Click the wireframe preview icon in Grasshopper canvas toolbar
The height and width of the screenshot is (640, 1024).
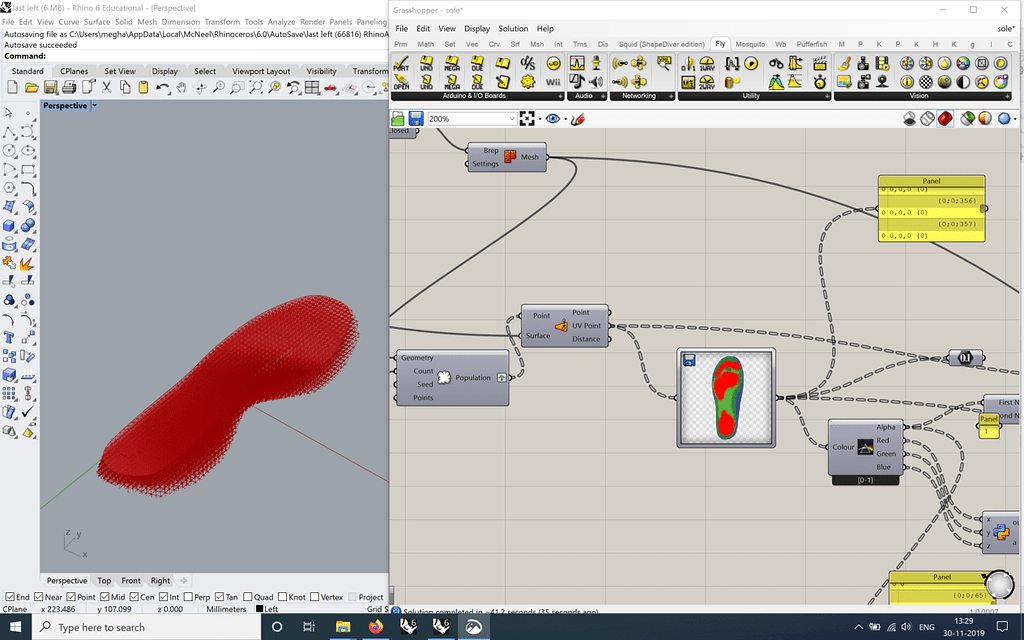[x=927, y=118]
